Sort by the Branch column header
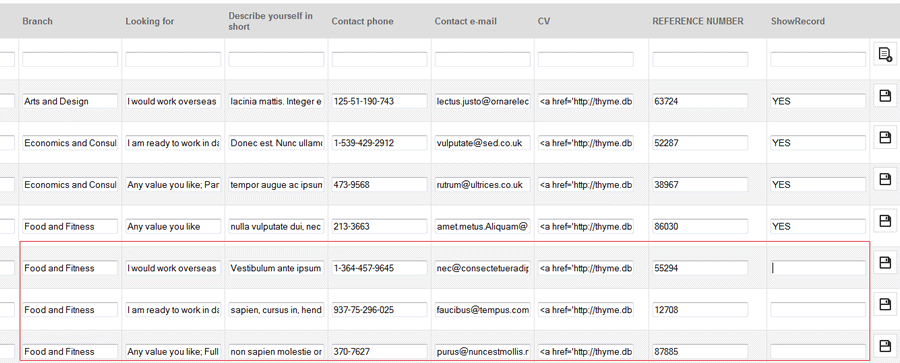Viewport: 900px width, 363px height. [37, 21]
